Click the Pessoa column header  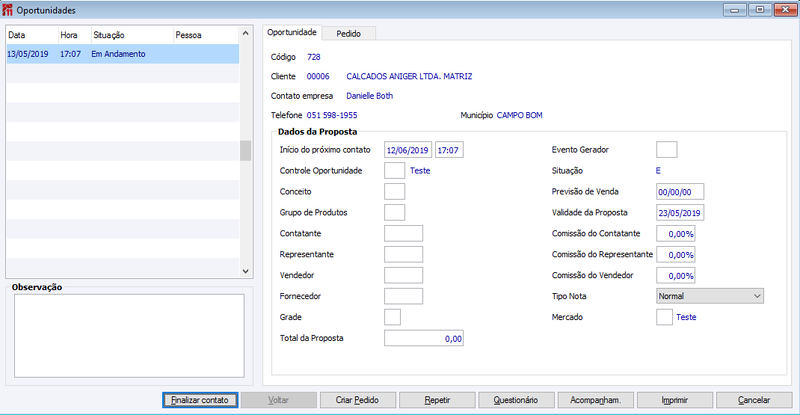point(206,35)
